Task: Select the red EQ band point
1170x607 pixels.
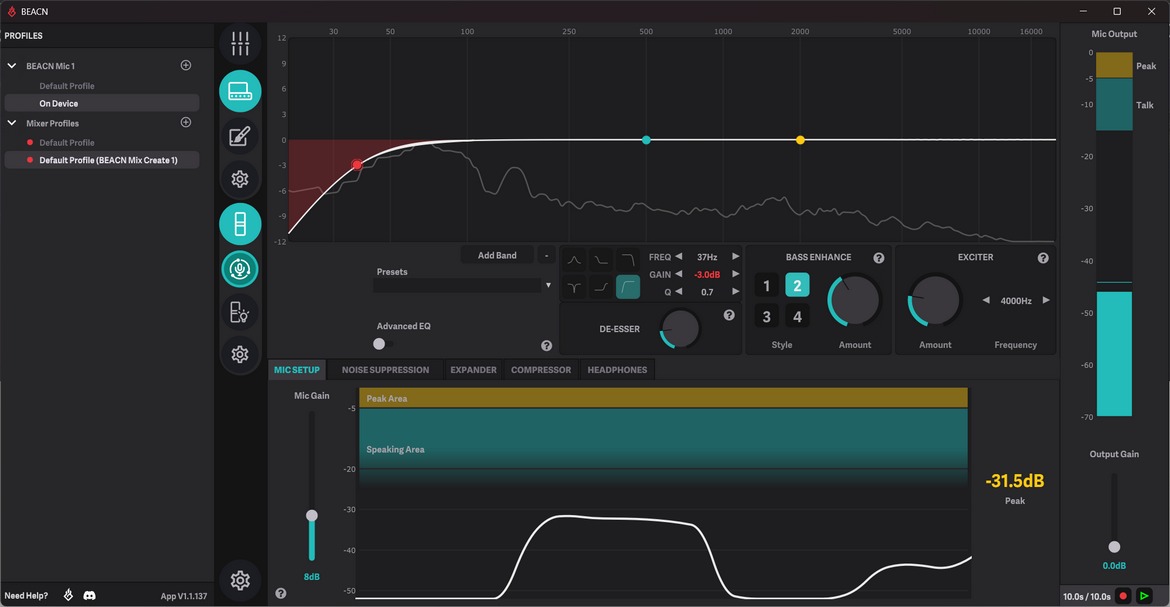Action: coord(357,164)
